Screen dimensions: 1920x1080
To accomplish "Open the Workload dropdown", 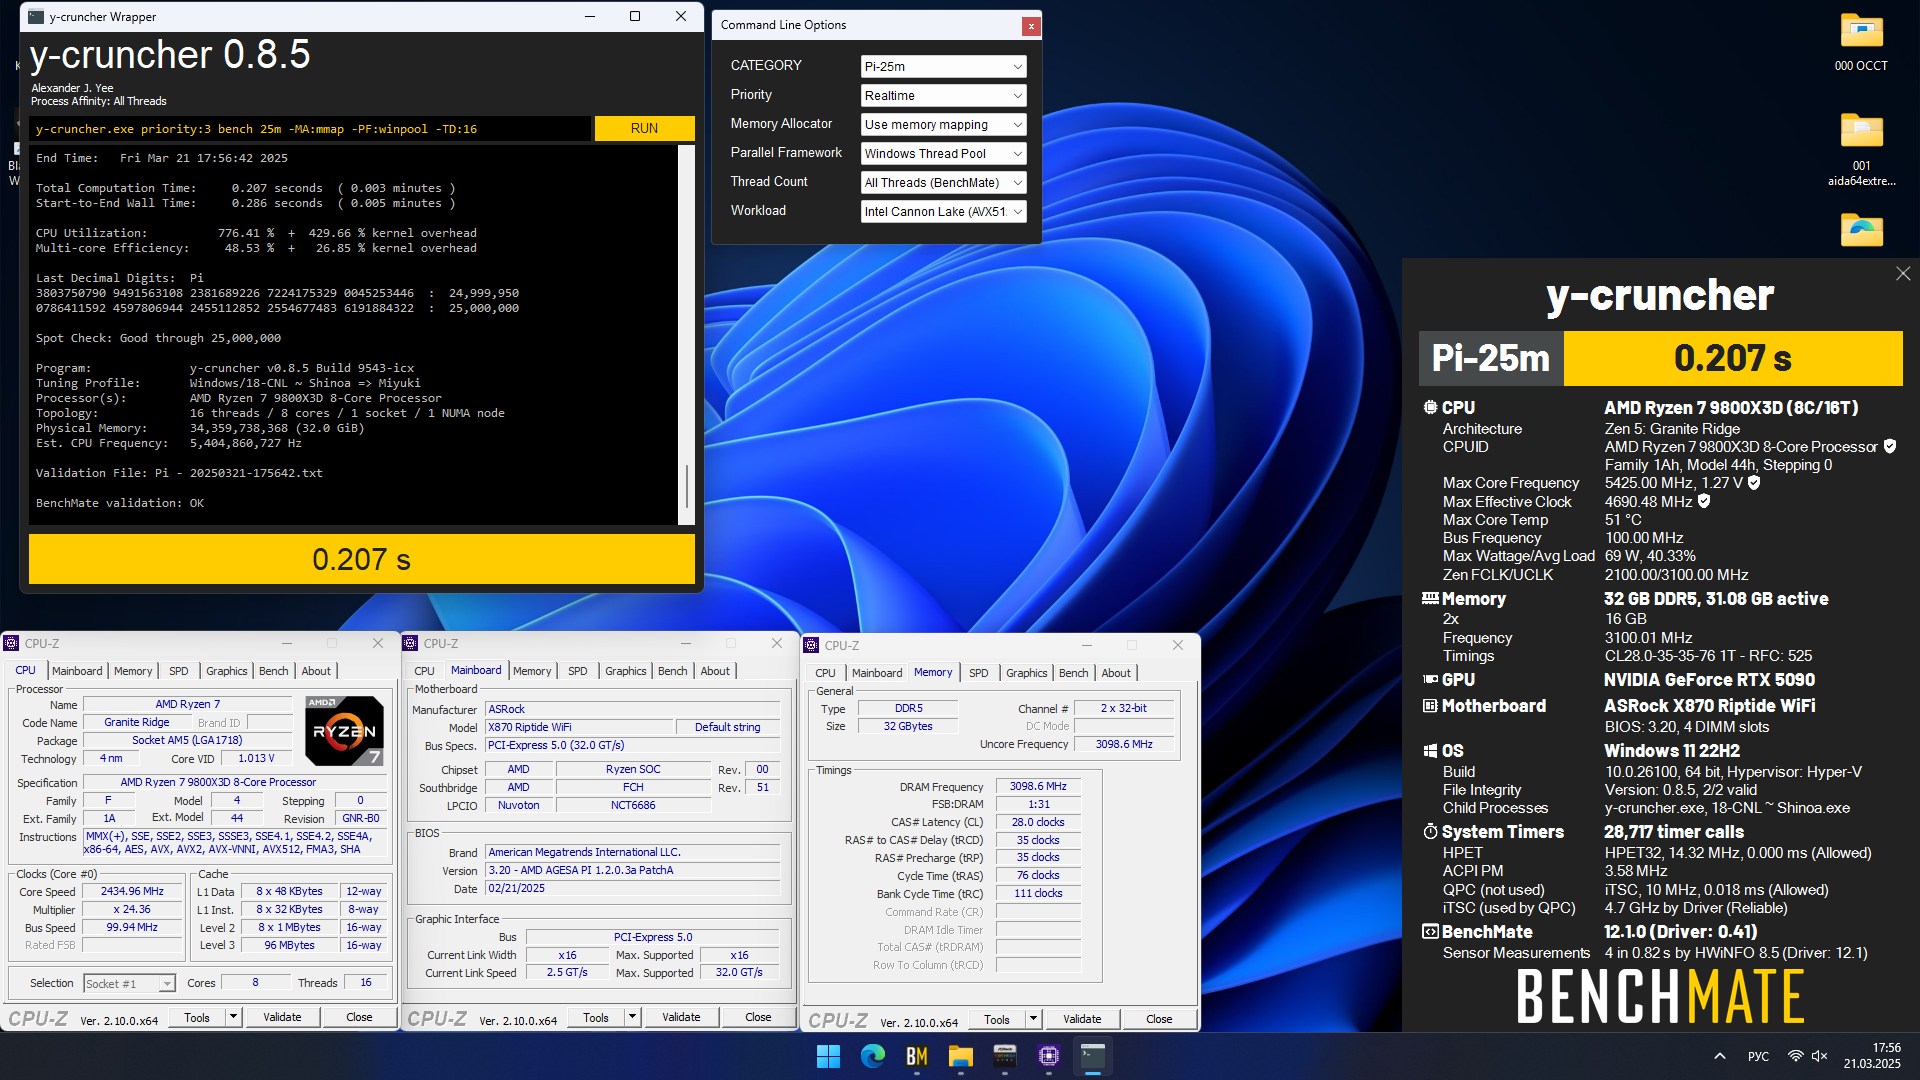I will 943,211.
